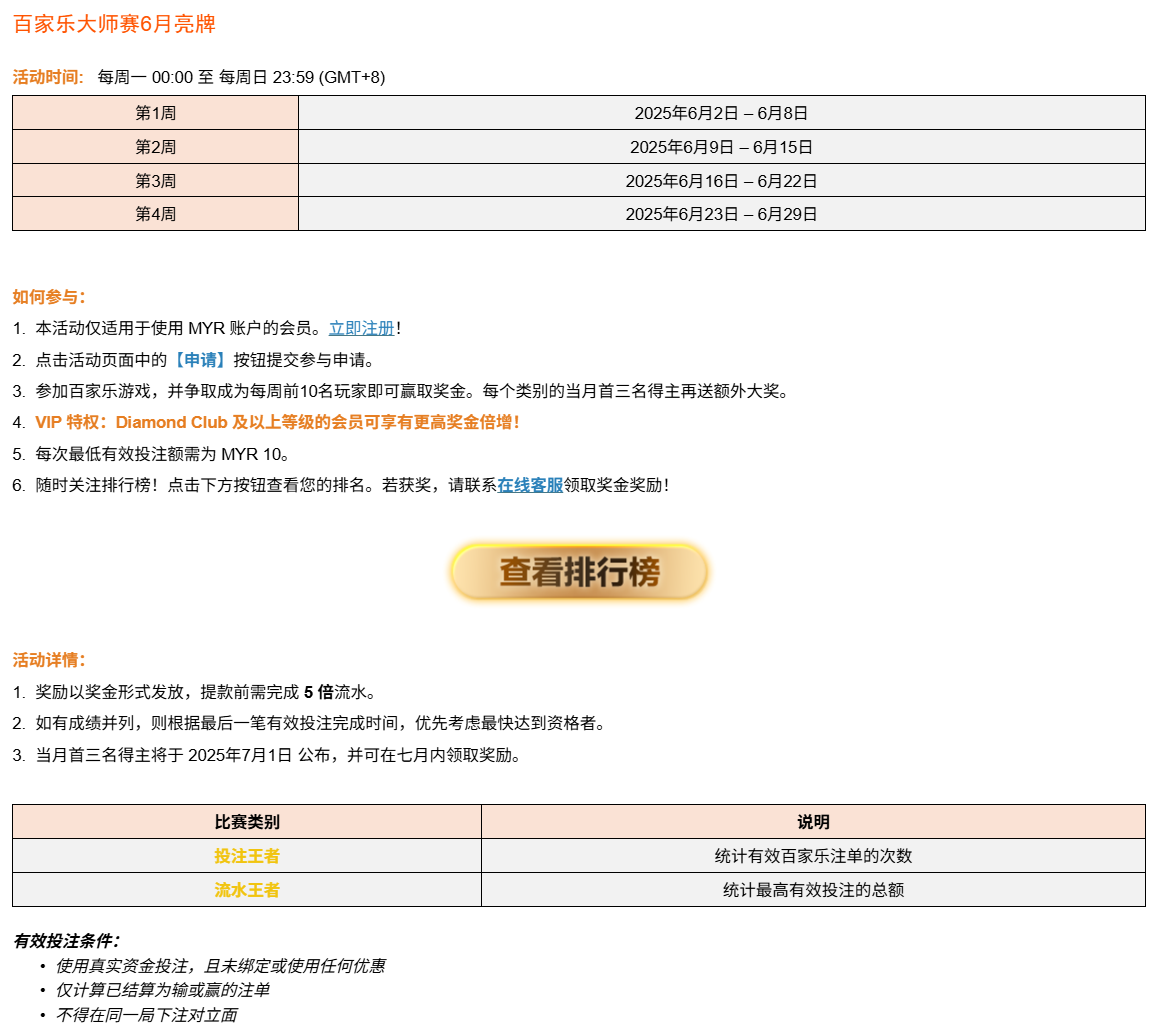This screenshot has width=1158, height=1033.
Task: Click the 如何参与 section heading
Action: click(x=40, y=296)
